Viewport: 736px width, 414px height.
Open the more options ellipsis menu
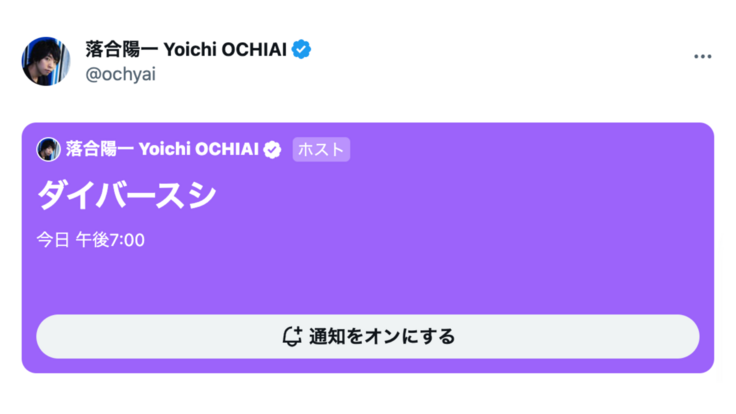click(x=703, y=57)
